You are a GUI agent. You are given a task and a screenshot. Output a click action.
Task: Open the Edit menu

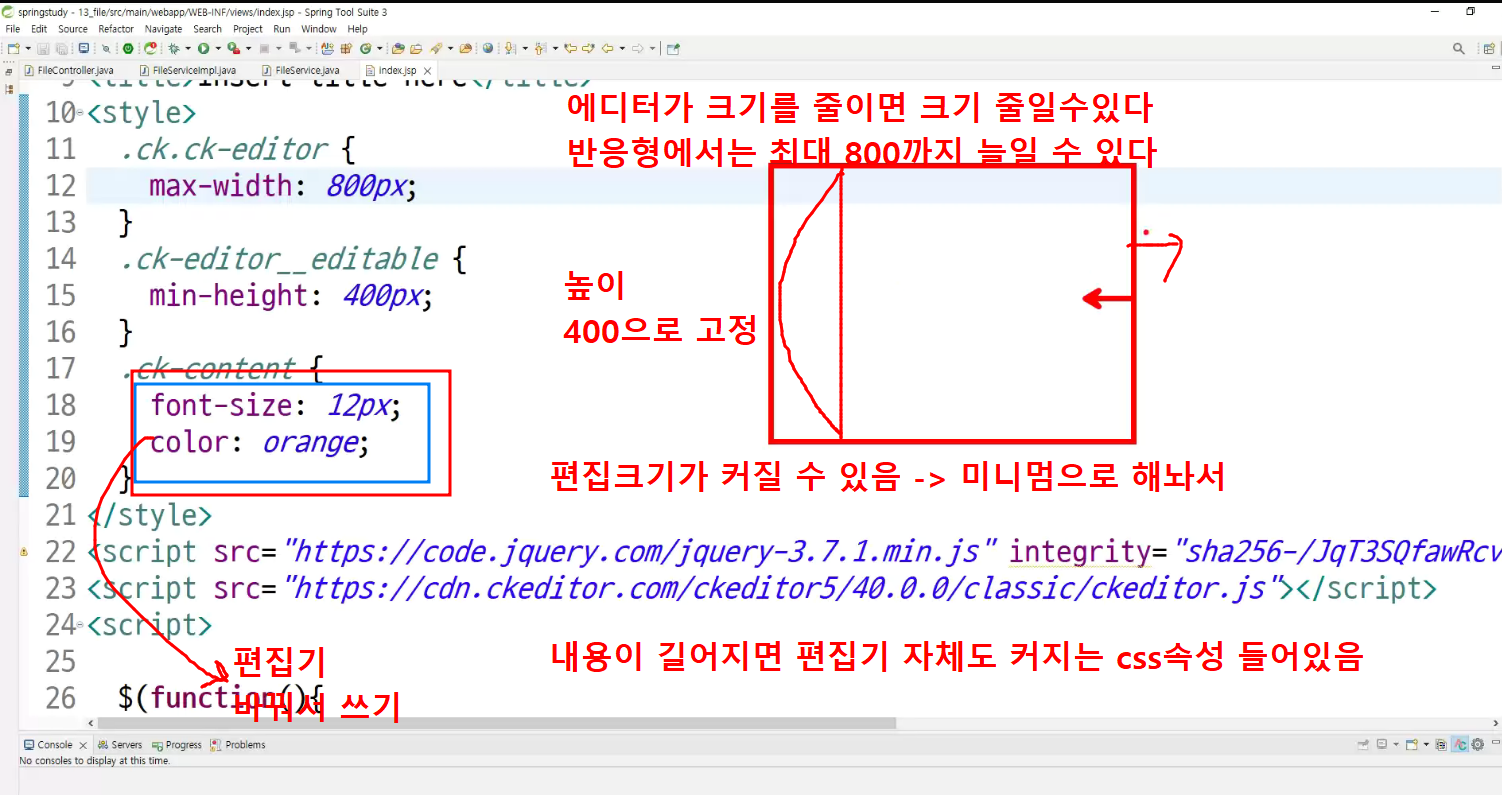pos(39,29)
